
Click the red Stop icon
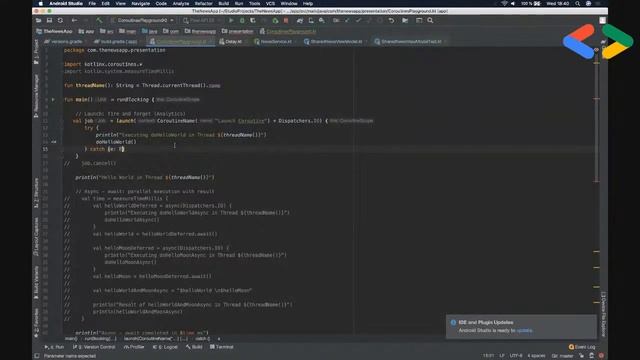pyautogui.click(x=286, y=20)
